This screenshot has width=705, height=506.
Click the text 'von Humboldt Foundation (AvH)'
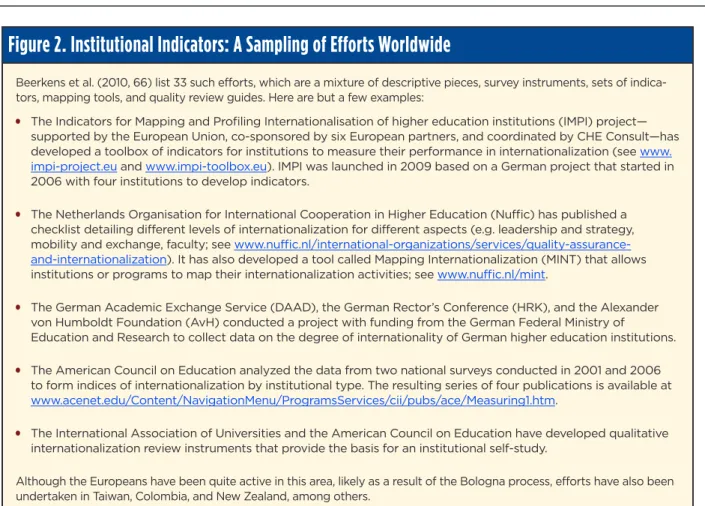click(x=125, y=322)
